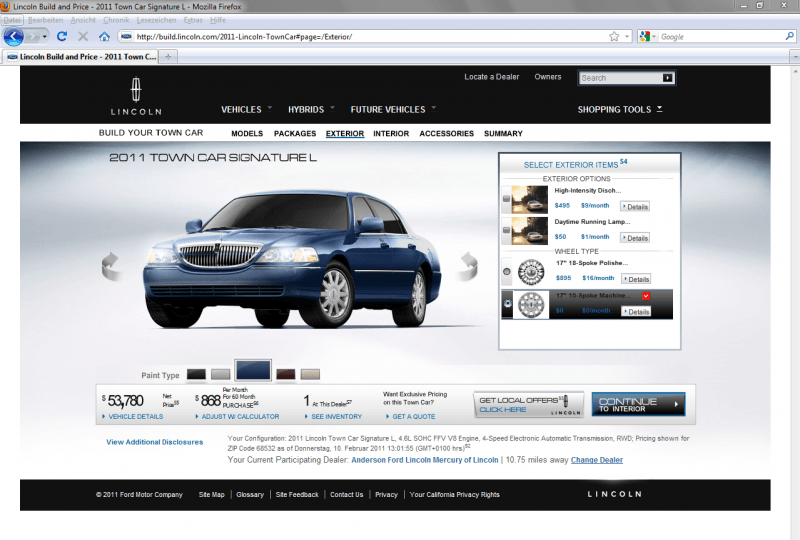
Task: Open Details for 10-Spoke Machined wheel
Action: [x=636, y=312]
